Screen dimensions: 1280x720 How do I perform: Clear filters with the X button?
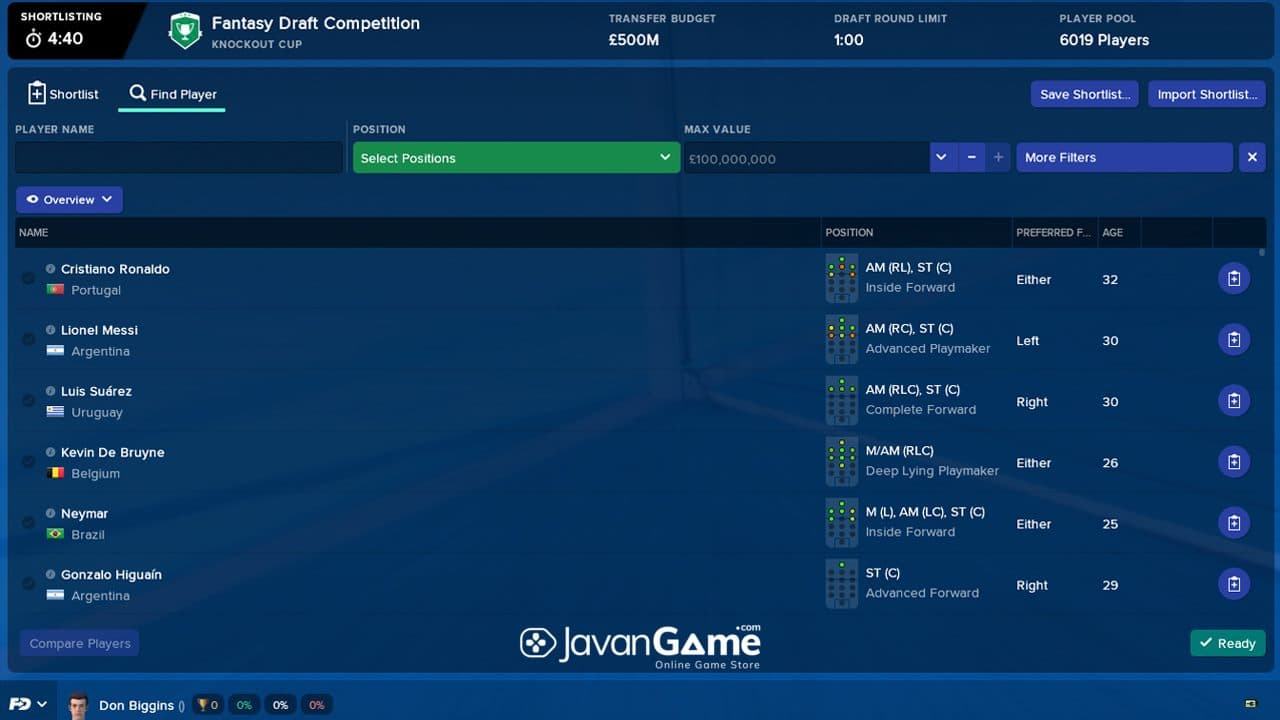pos(1252,158)
